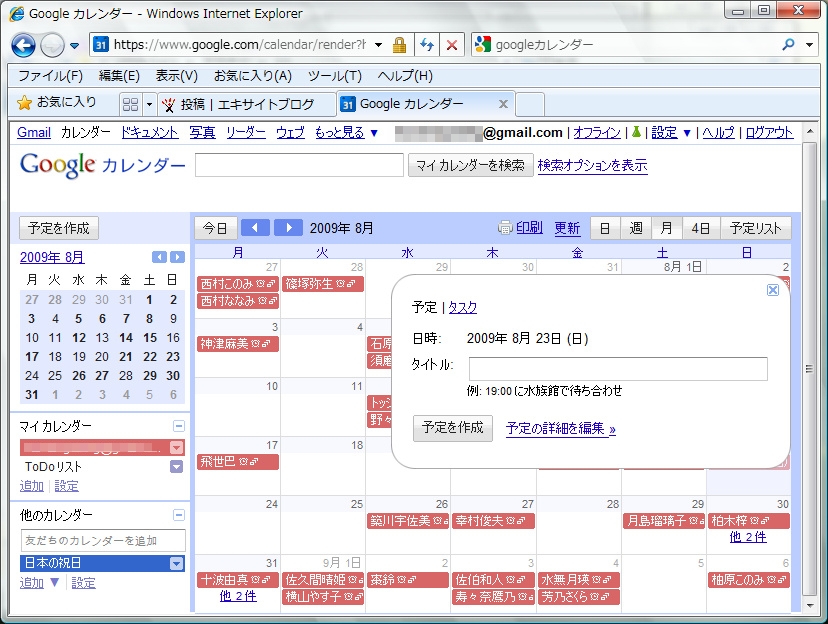This screenshot has width=828, height=624.
Task: Collapse the 他のカレンダー section
Action: (x=179, y=515)
